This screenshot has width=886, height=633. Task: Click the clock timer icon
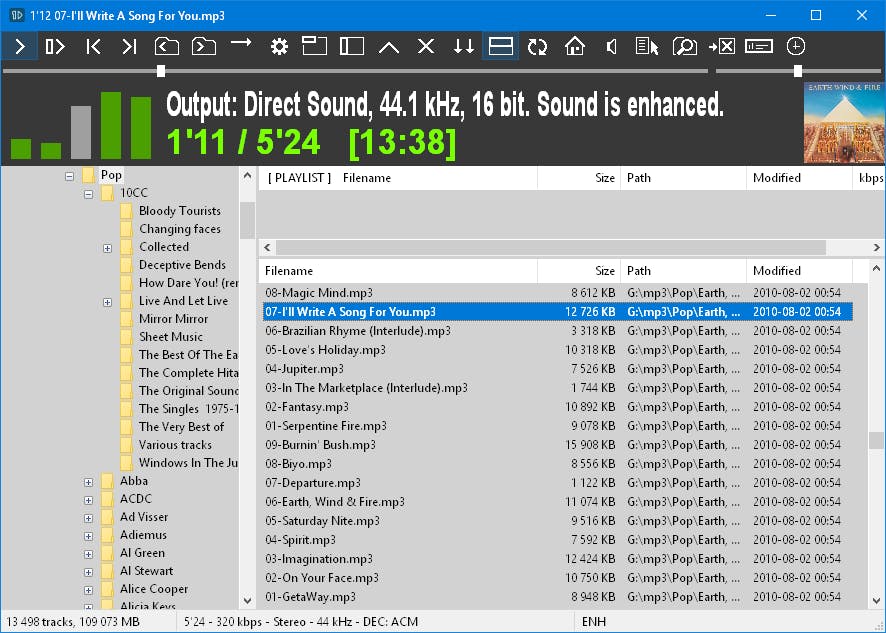click(796, 46)
